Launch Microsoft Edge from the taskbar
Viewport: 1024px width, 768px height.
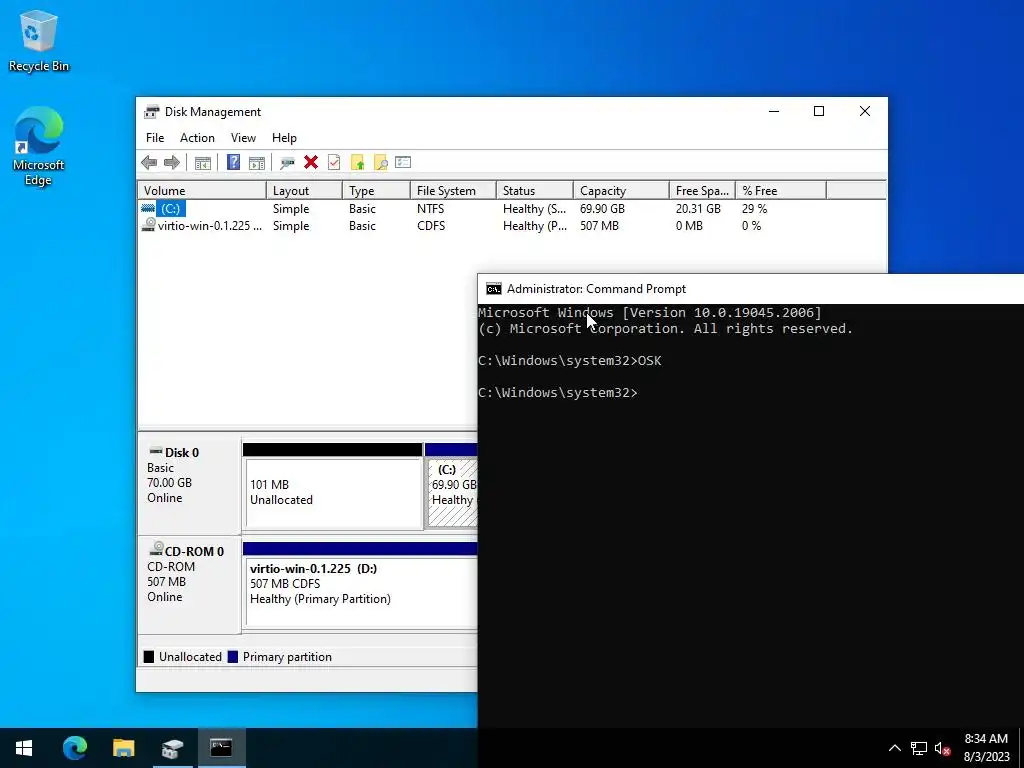74,748
